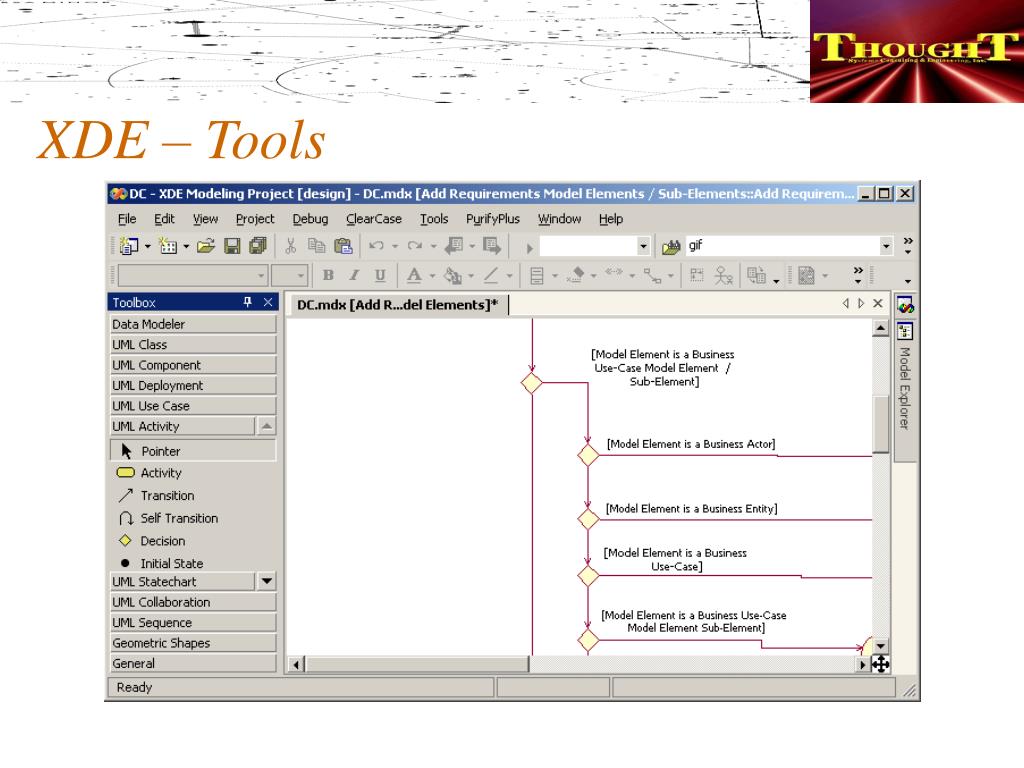Click the Line Color icon

tap(491, 276)
